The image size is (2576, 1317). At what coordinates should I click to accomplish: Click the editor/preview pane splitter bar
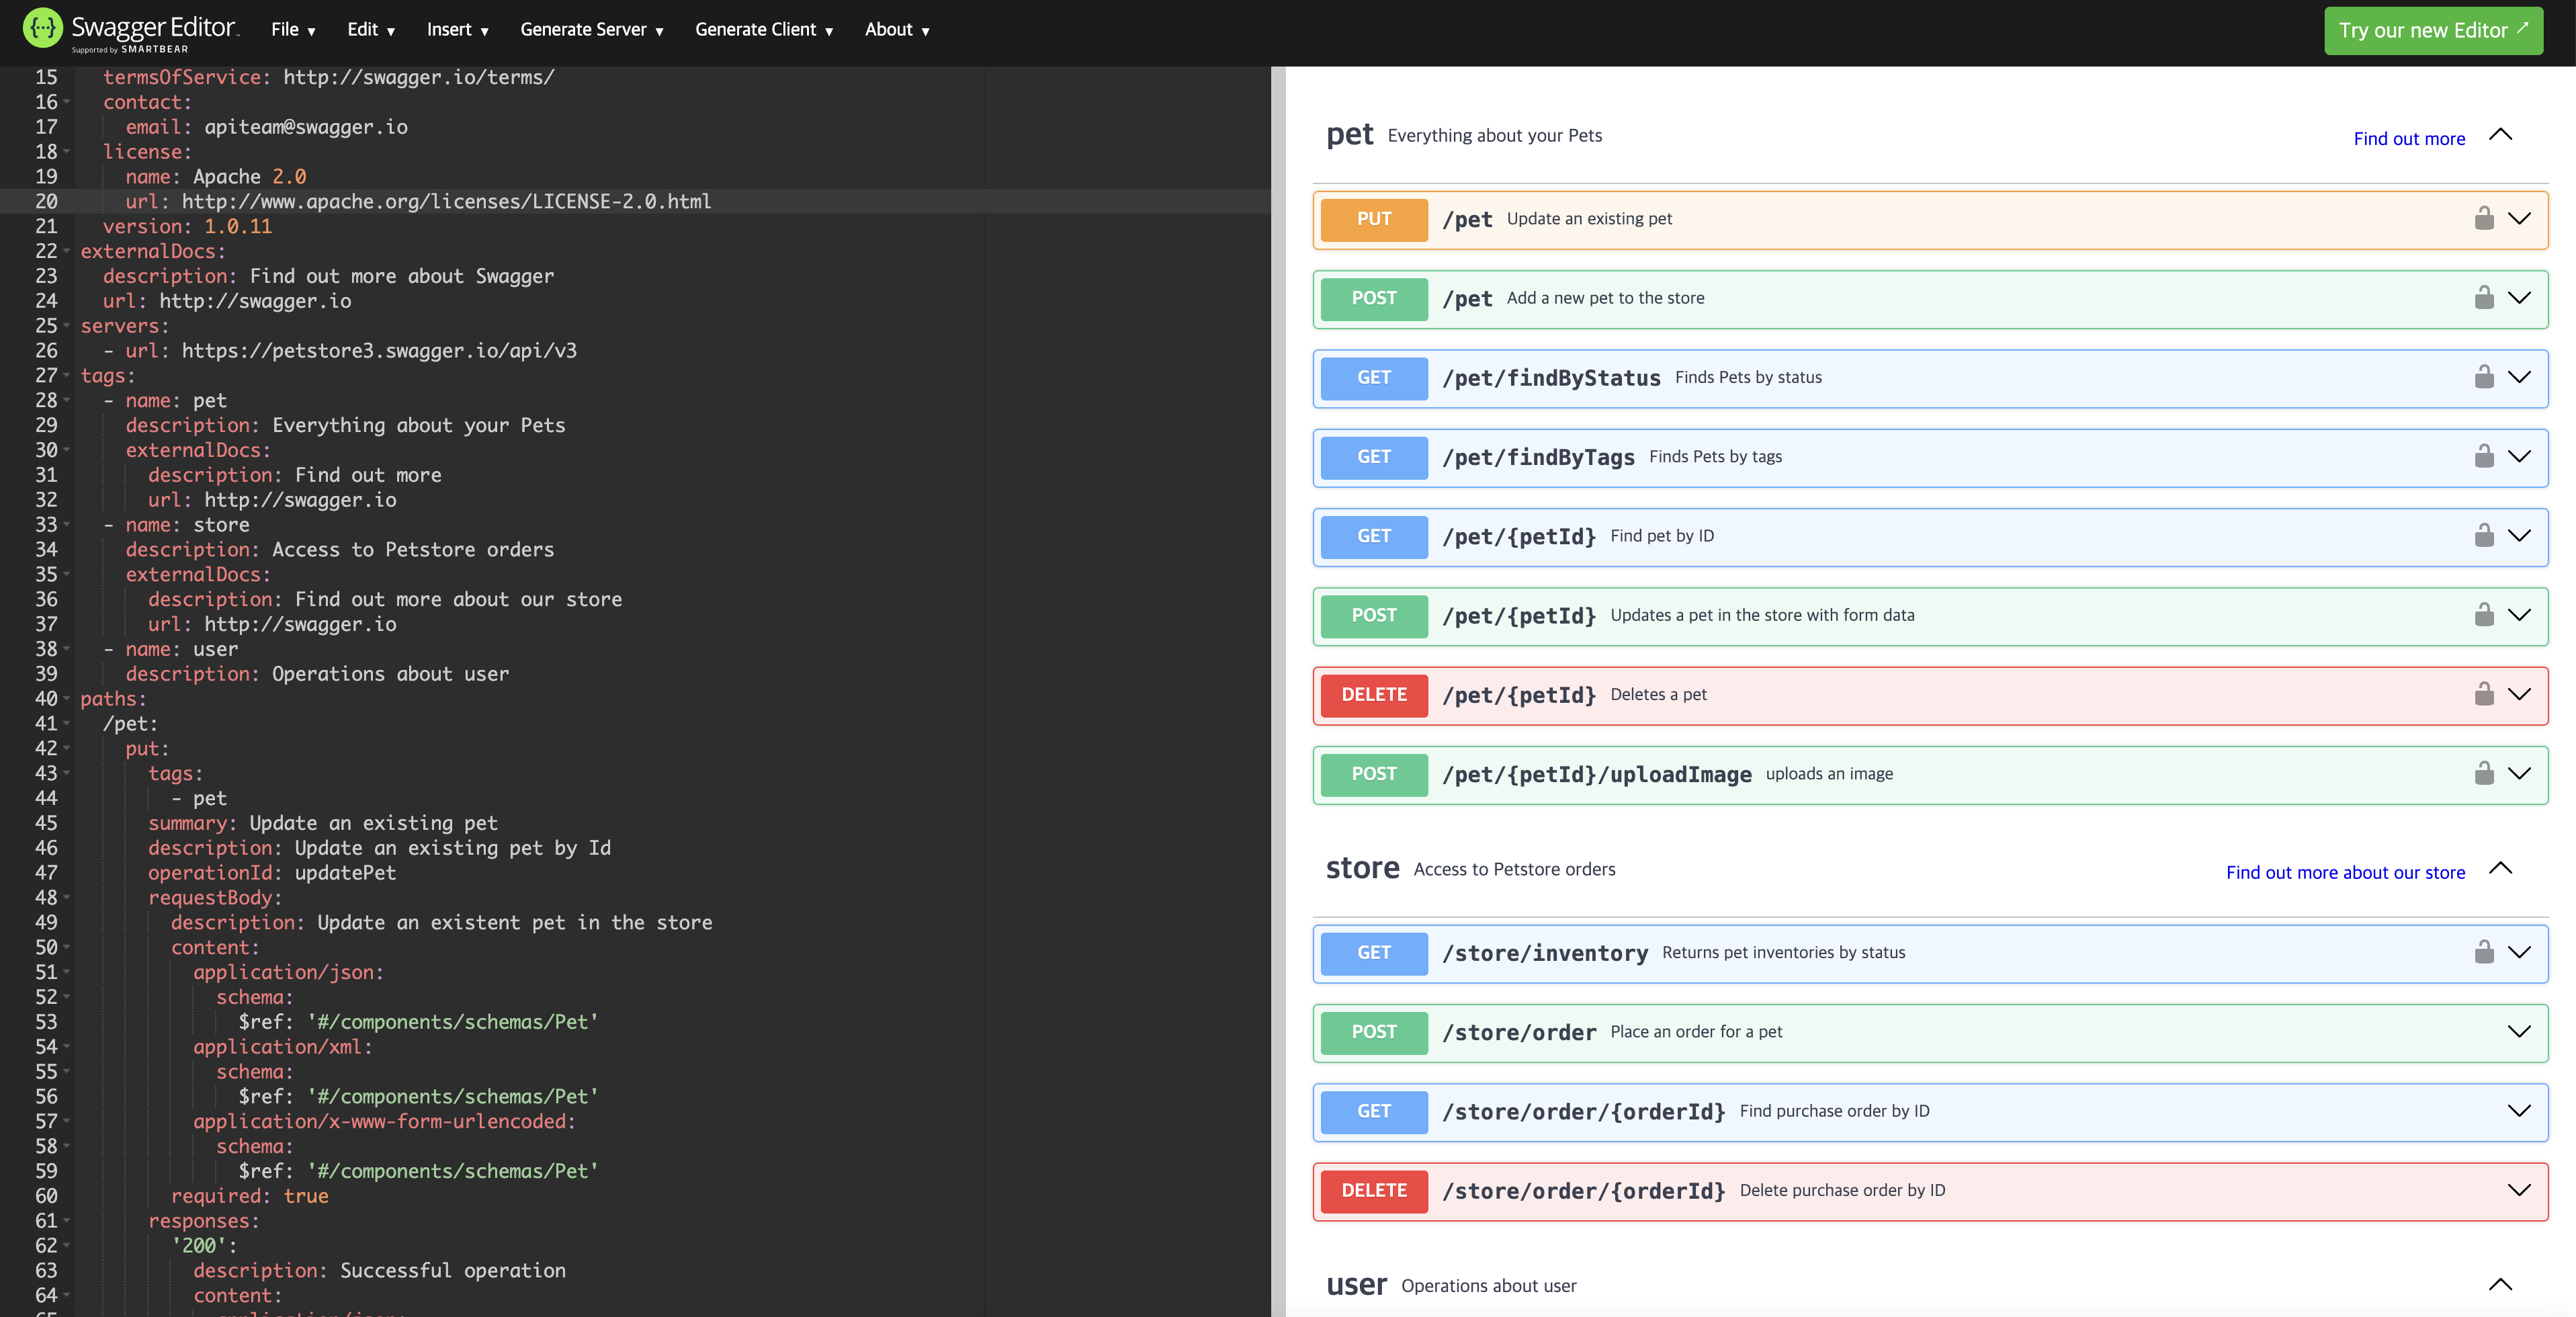coord(1278,691)
